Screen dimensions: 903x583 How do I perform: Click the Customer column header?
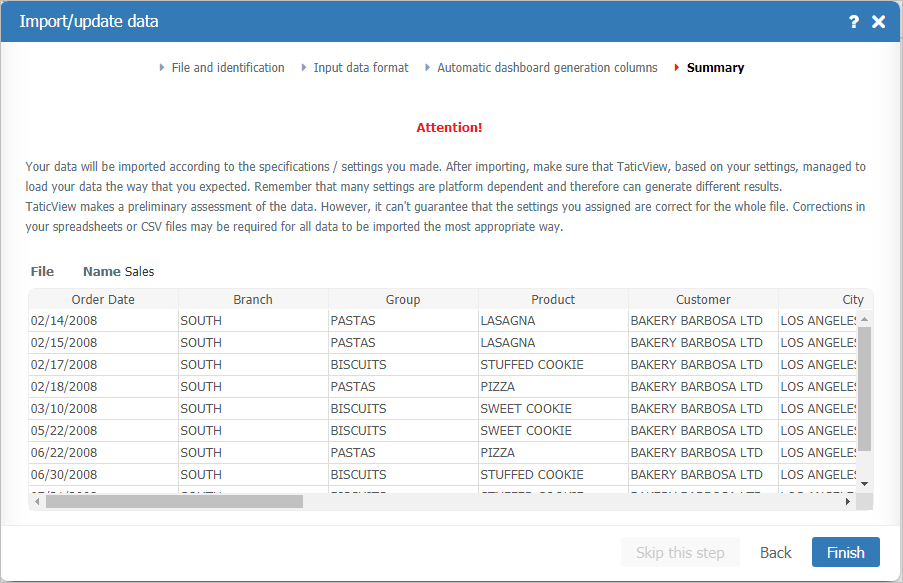click(702, 299)
